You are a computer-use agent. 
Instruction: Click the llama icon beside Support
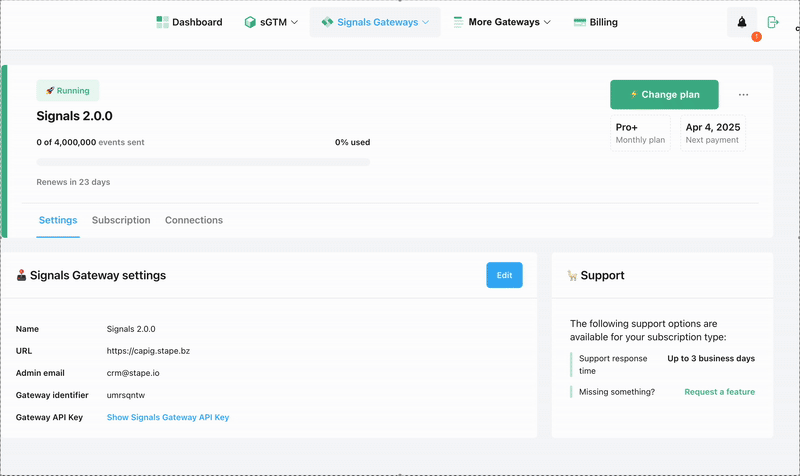tap(572, 275)
